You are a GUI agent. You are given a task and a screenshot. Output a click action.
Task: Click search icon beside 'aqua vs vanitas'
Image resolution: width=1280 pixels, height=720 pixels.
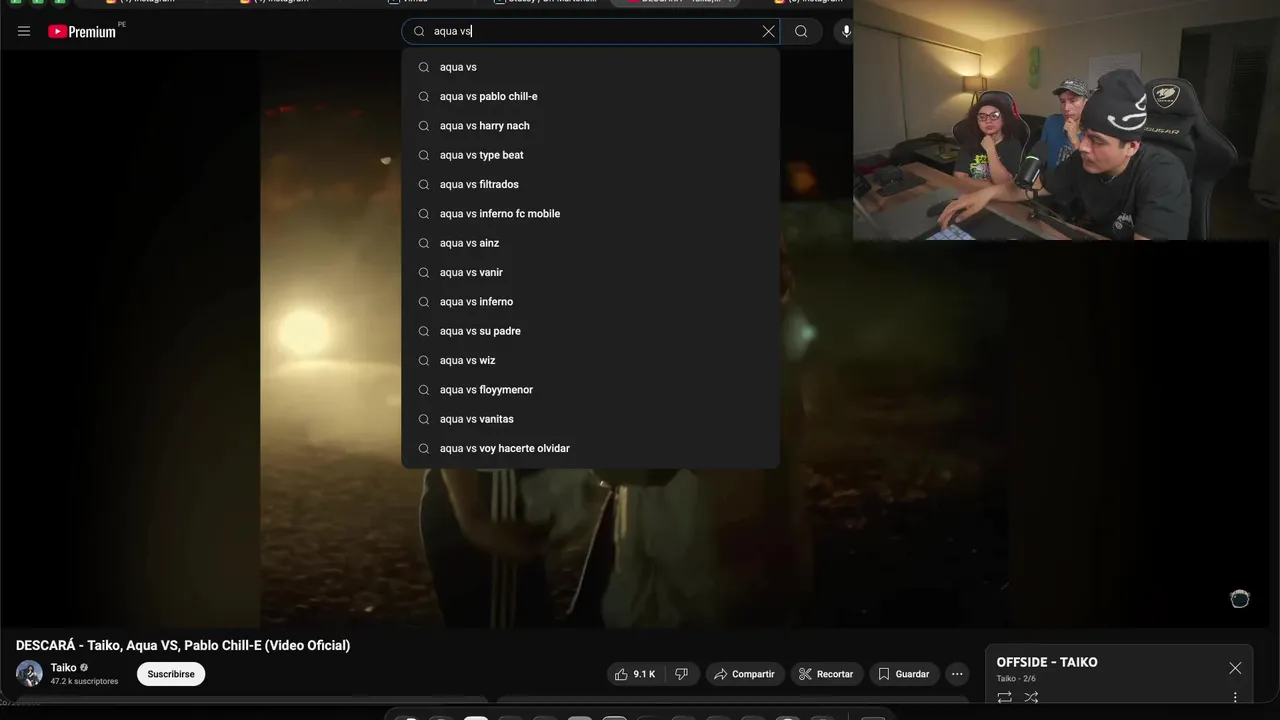coord(424,419)
